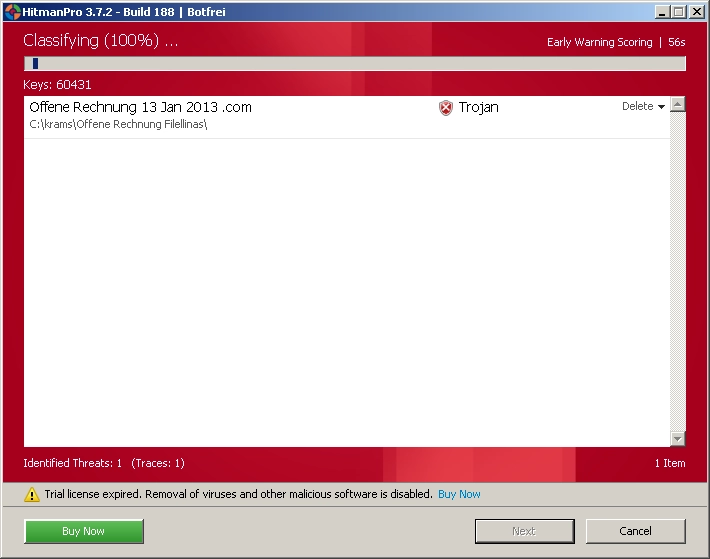This screenshot has width=710, height=559.
Task: Click the yellow warning triangle icon
Action: coord(32,494)
